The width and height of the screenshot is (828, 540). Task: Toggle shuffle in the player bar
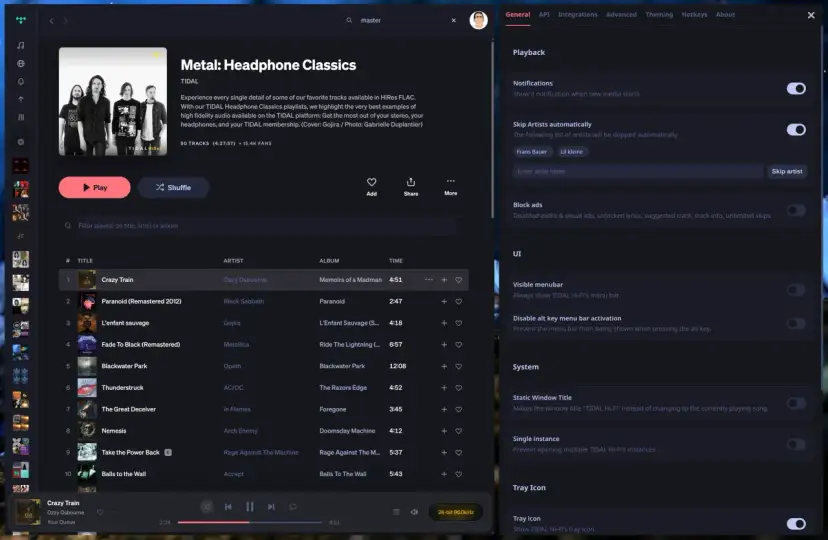tap(207, 507)
